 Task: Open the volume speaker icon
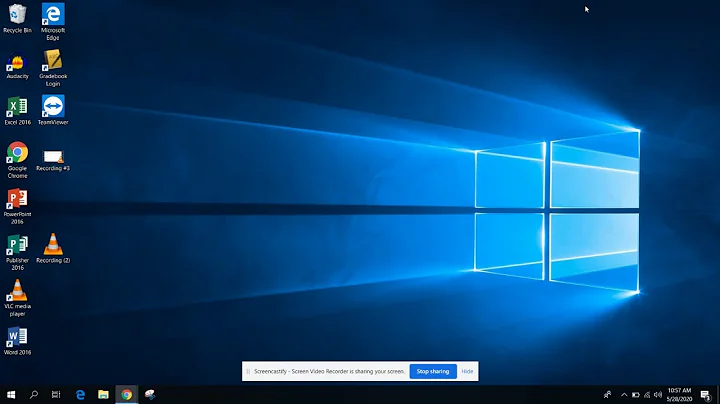point(658,394)
